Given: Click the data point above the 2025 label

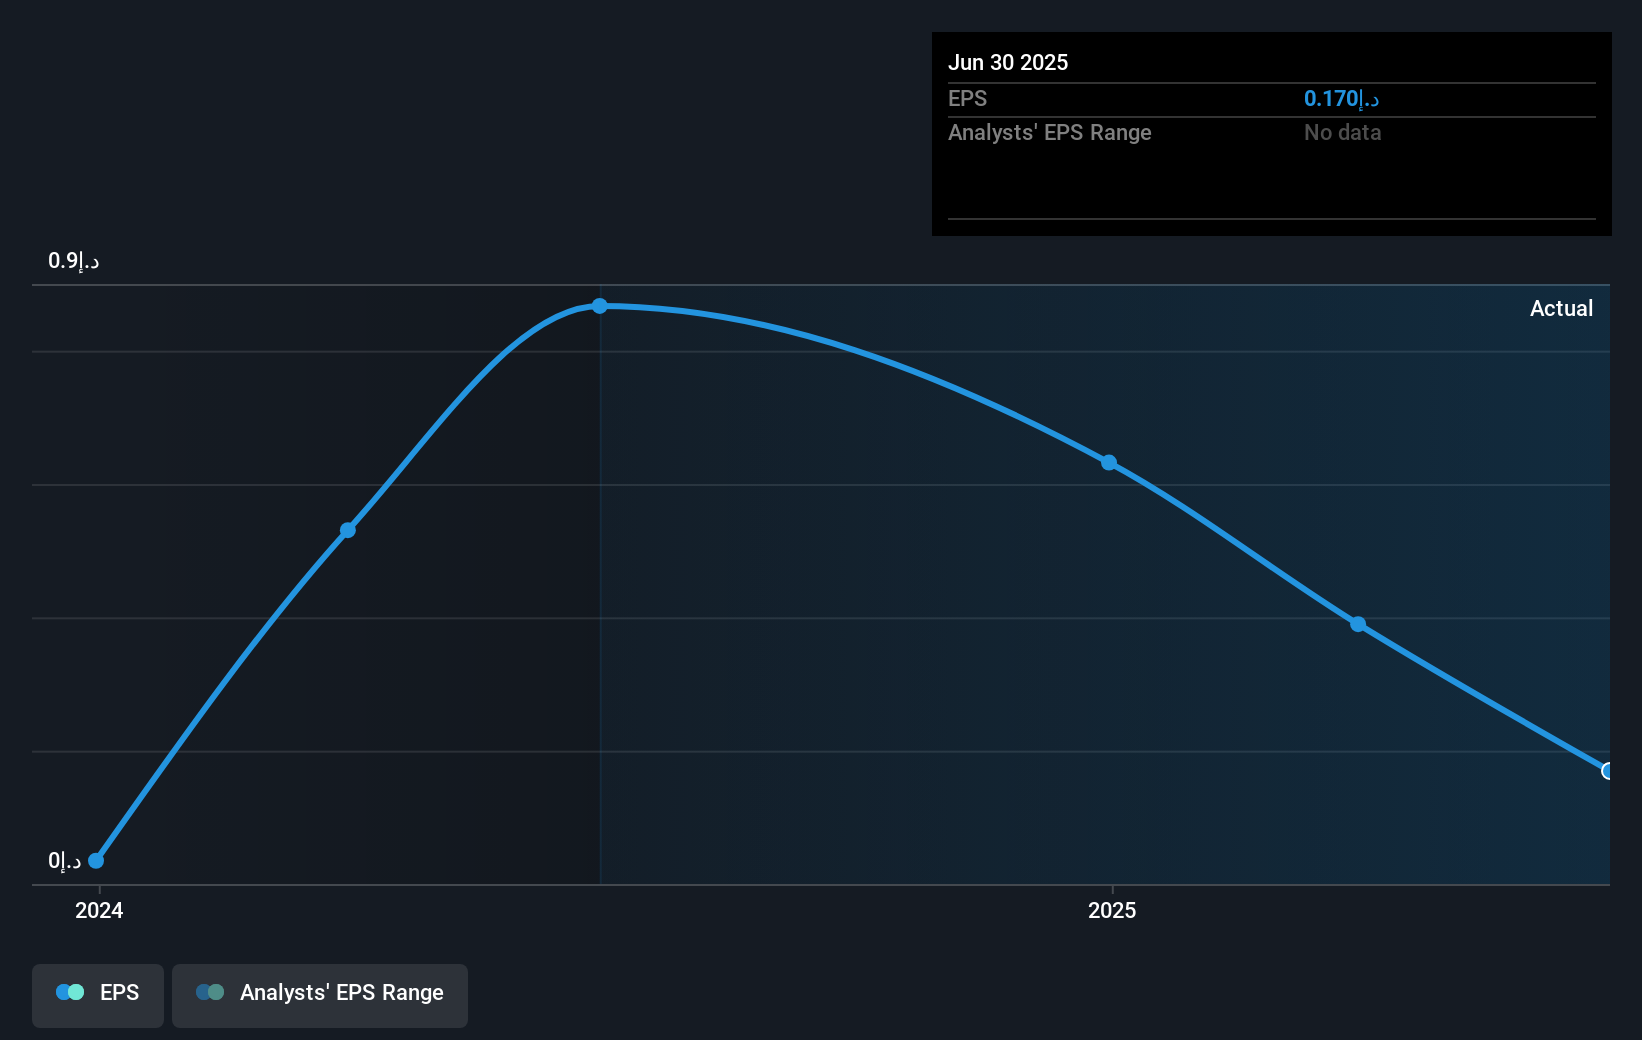Looking at the screenshot, I should 1110,462.
